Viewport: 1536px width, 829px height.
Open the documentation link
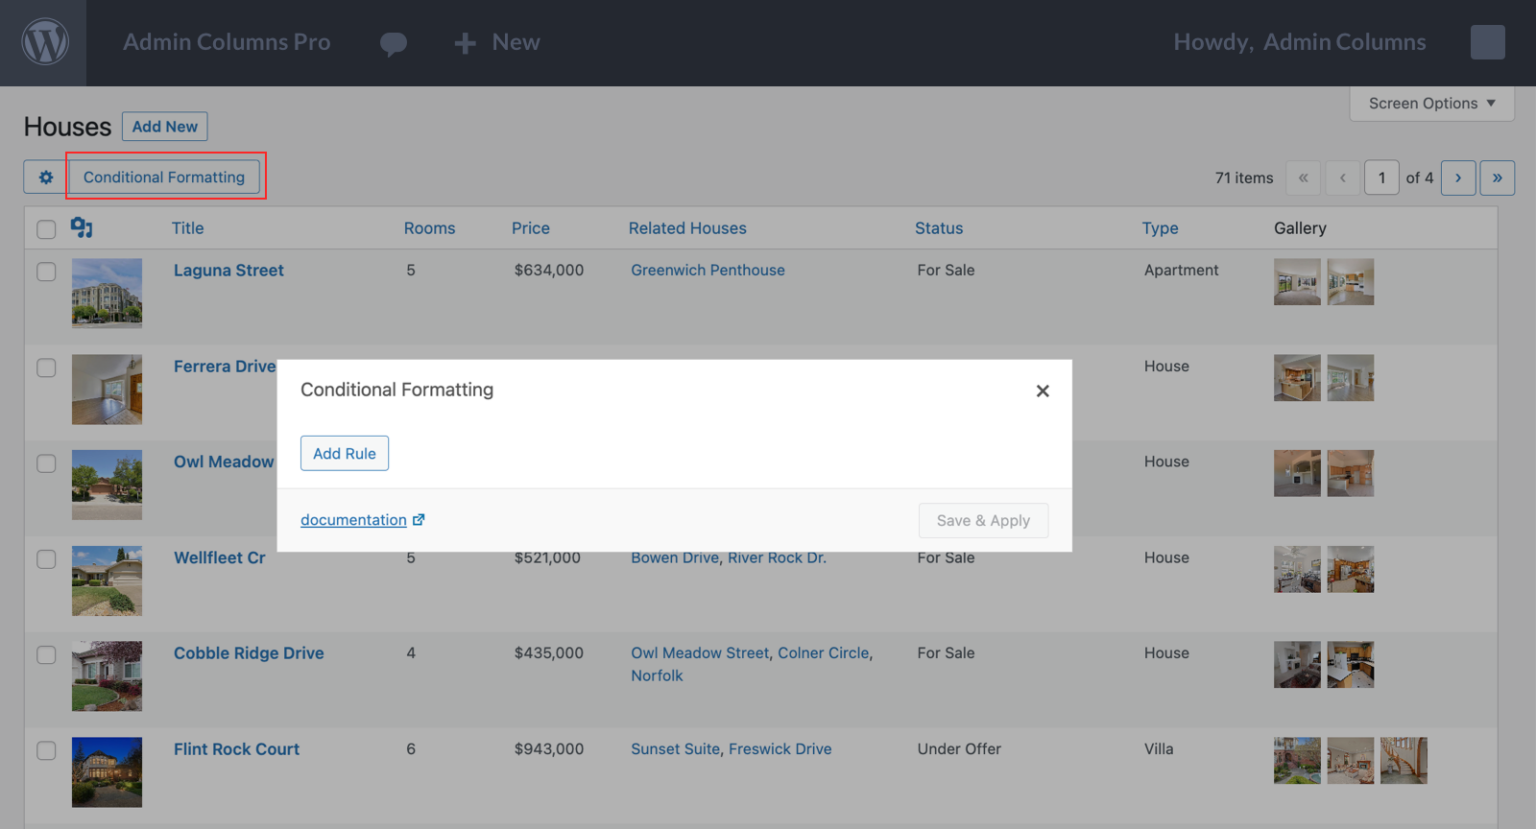(x=354, y=520)
